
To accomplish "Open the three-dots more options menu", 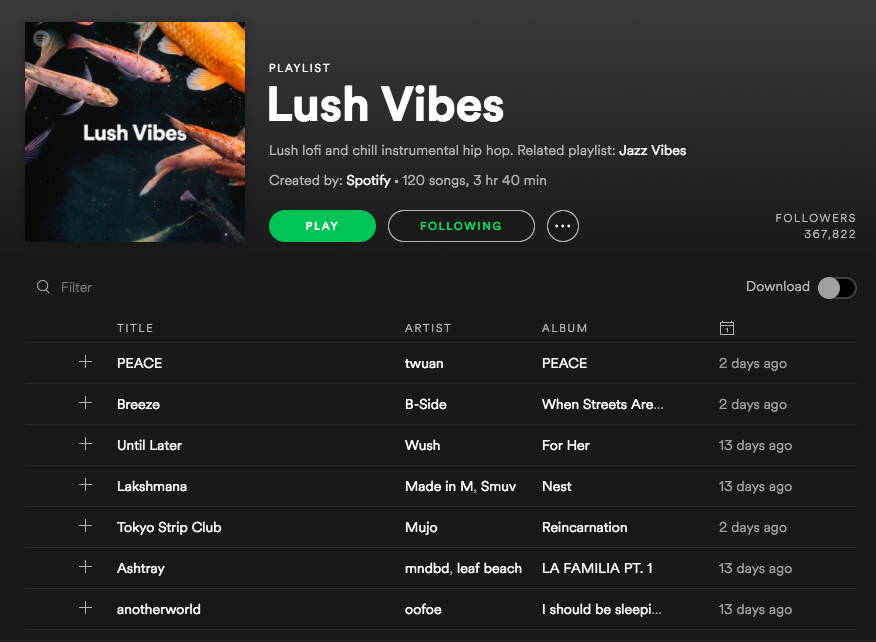I will 563,226.
